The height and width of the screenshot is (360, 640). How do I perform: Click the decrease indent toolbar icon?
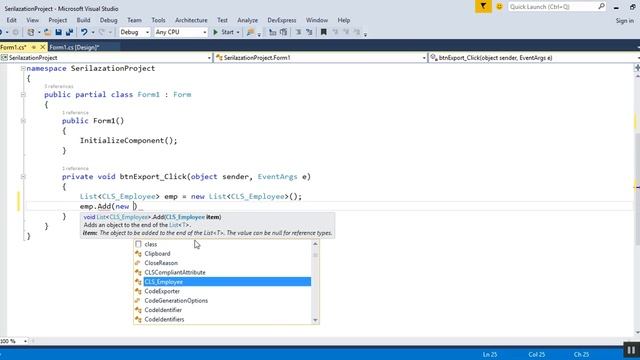(298, 32)
